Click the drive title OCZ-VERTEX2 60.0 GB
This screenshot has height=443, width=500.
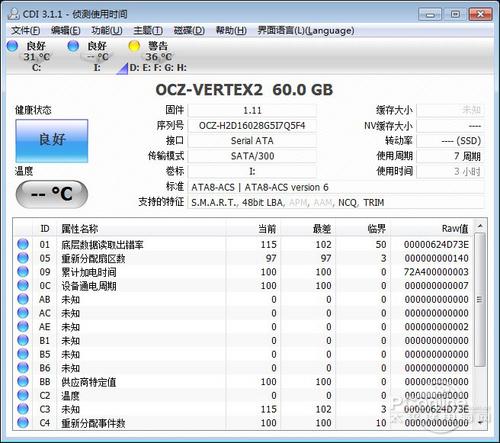(244, 90)
